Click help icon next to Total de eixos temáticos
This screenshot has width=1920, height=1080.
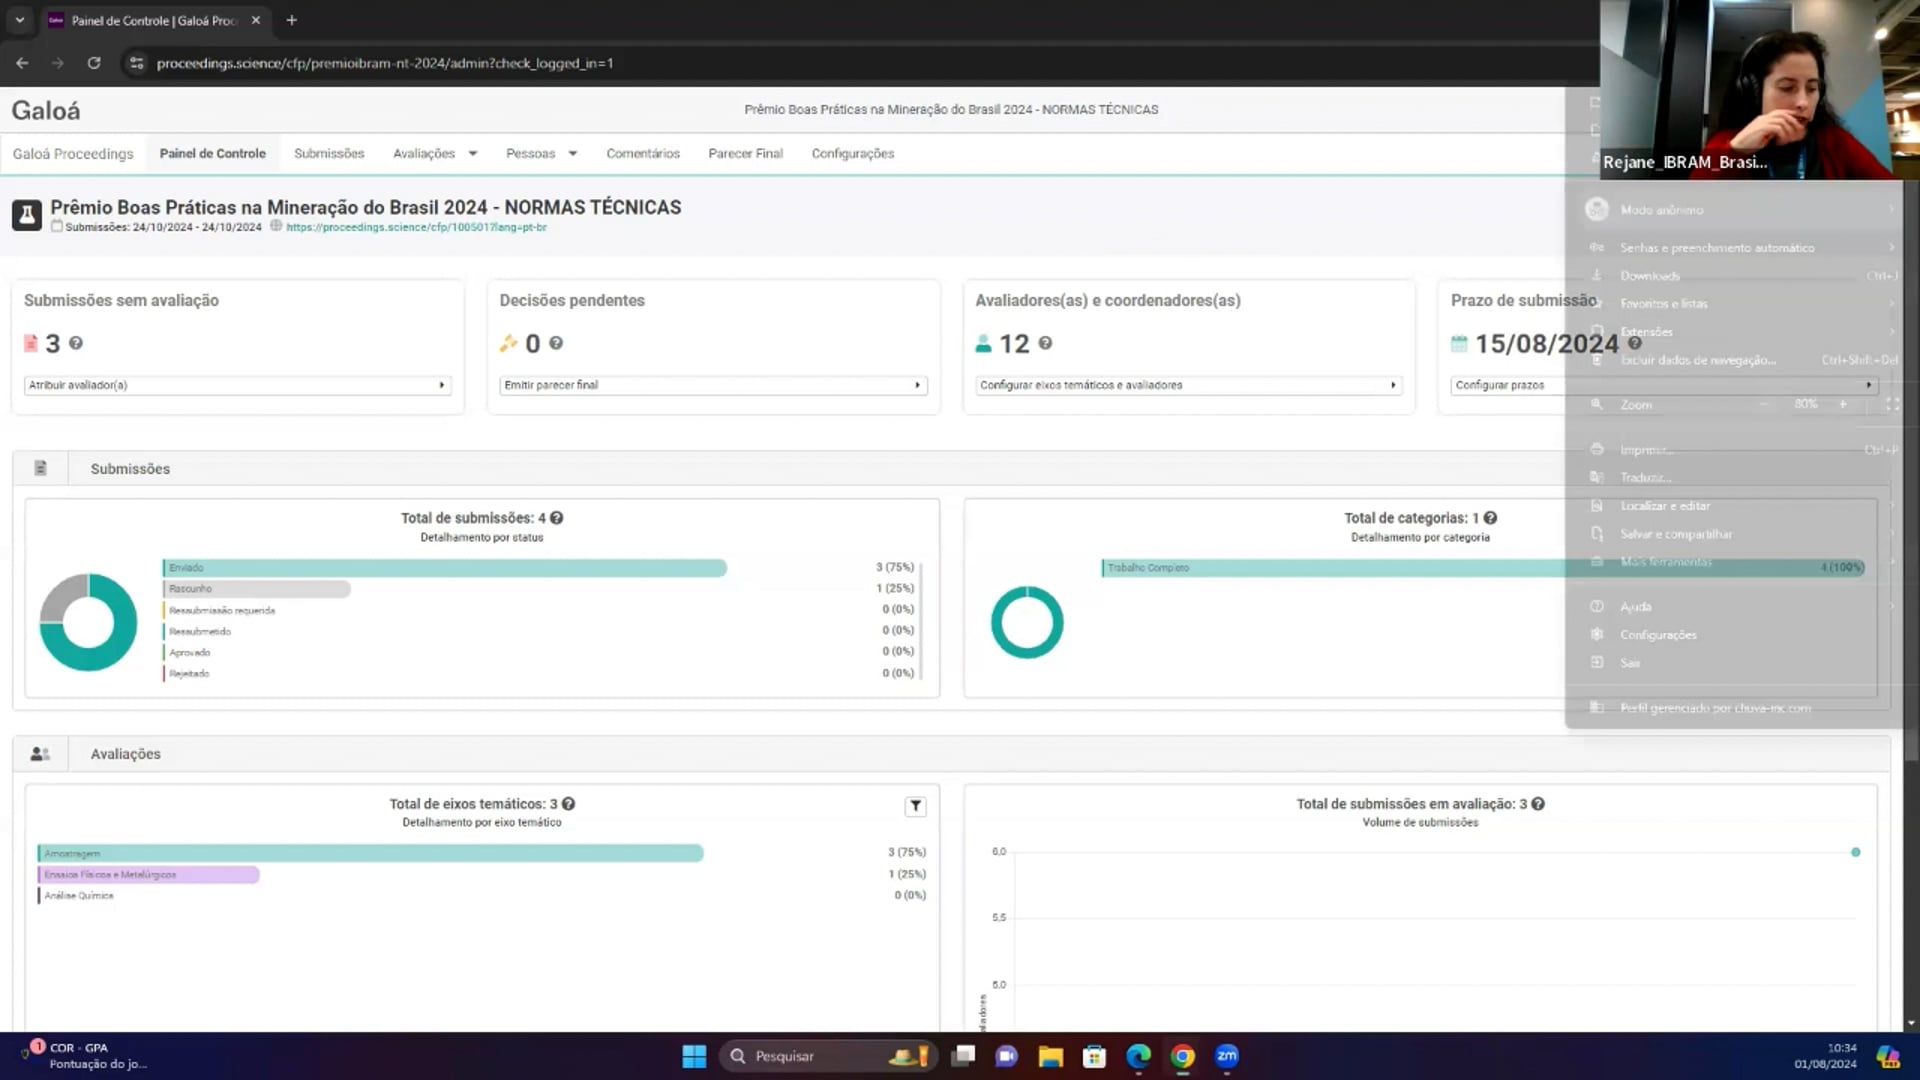pyautogui.click(x=568, y=804)
